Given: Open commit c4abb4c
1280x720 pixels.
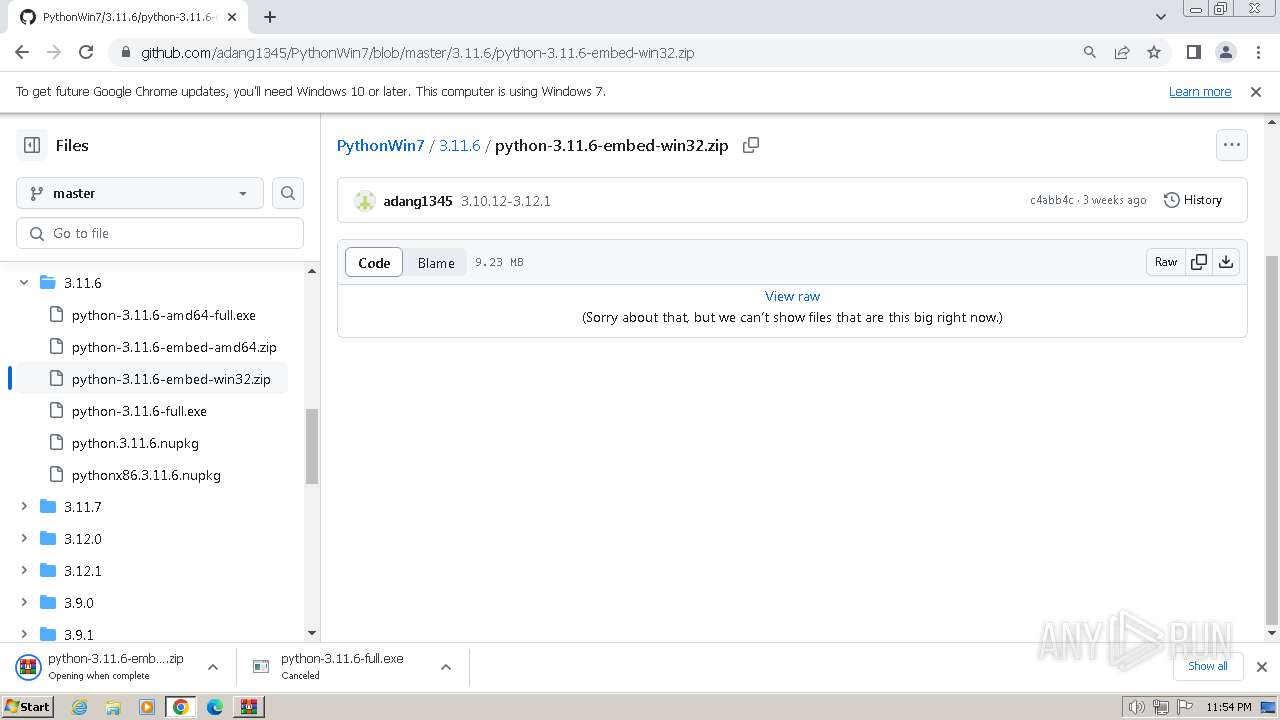Looking at the screenshot, I should click(x=1052, y=200).
